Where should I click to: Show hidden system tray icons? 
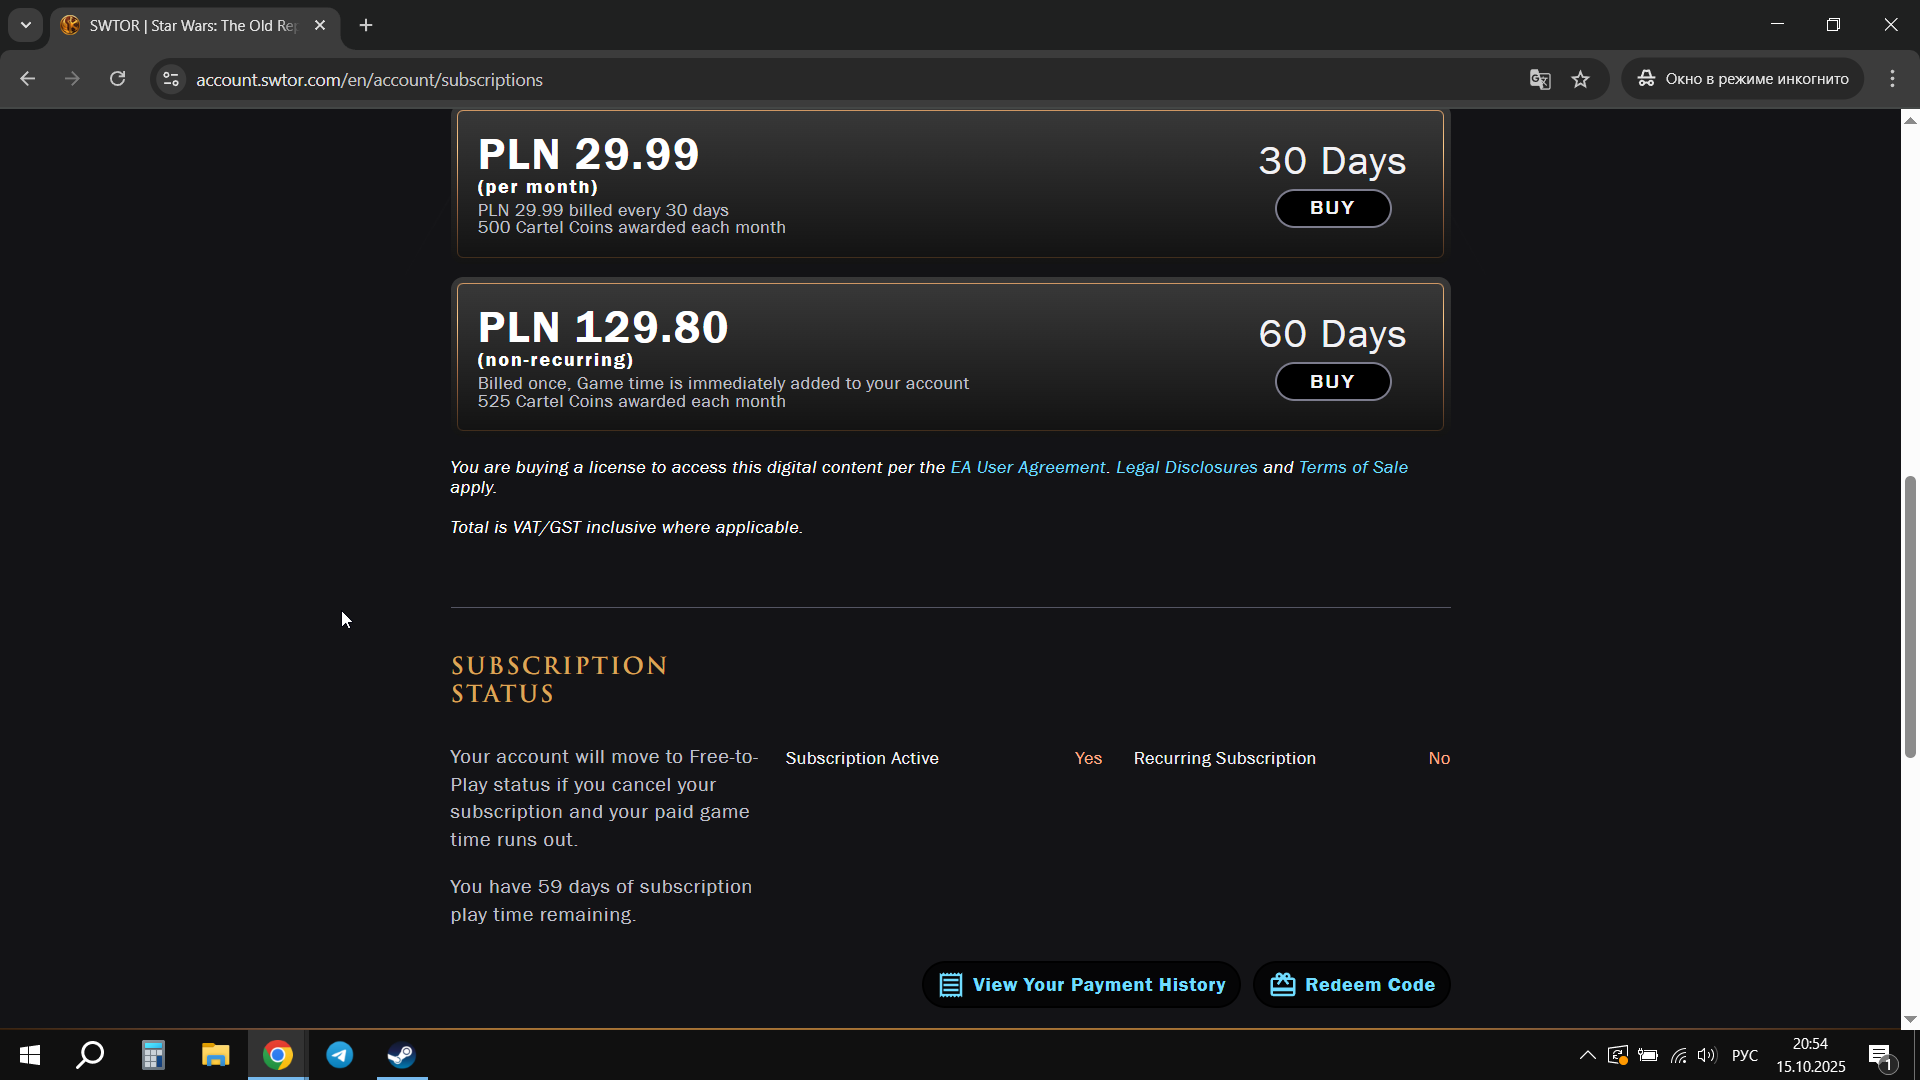[x=1587, y=1055]
